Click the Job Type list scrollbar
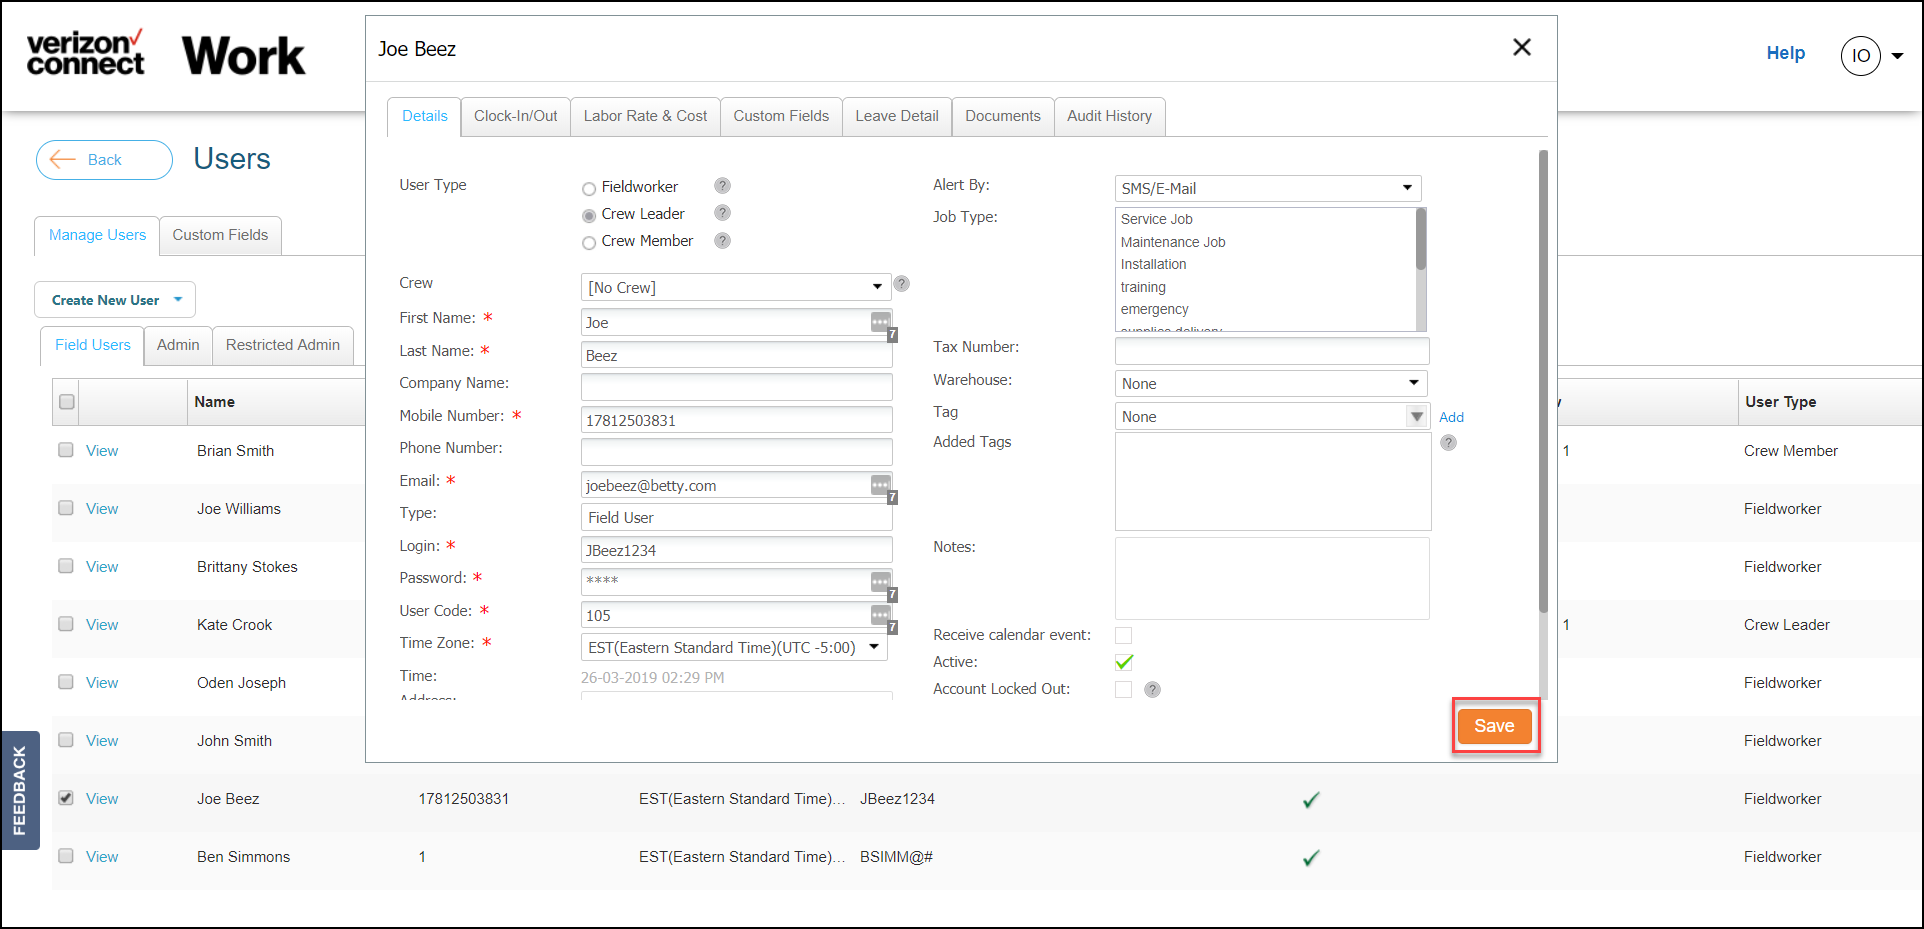Screen dimensions: 1924x929 point(1421,239)
